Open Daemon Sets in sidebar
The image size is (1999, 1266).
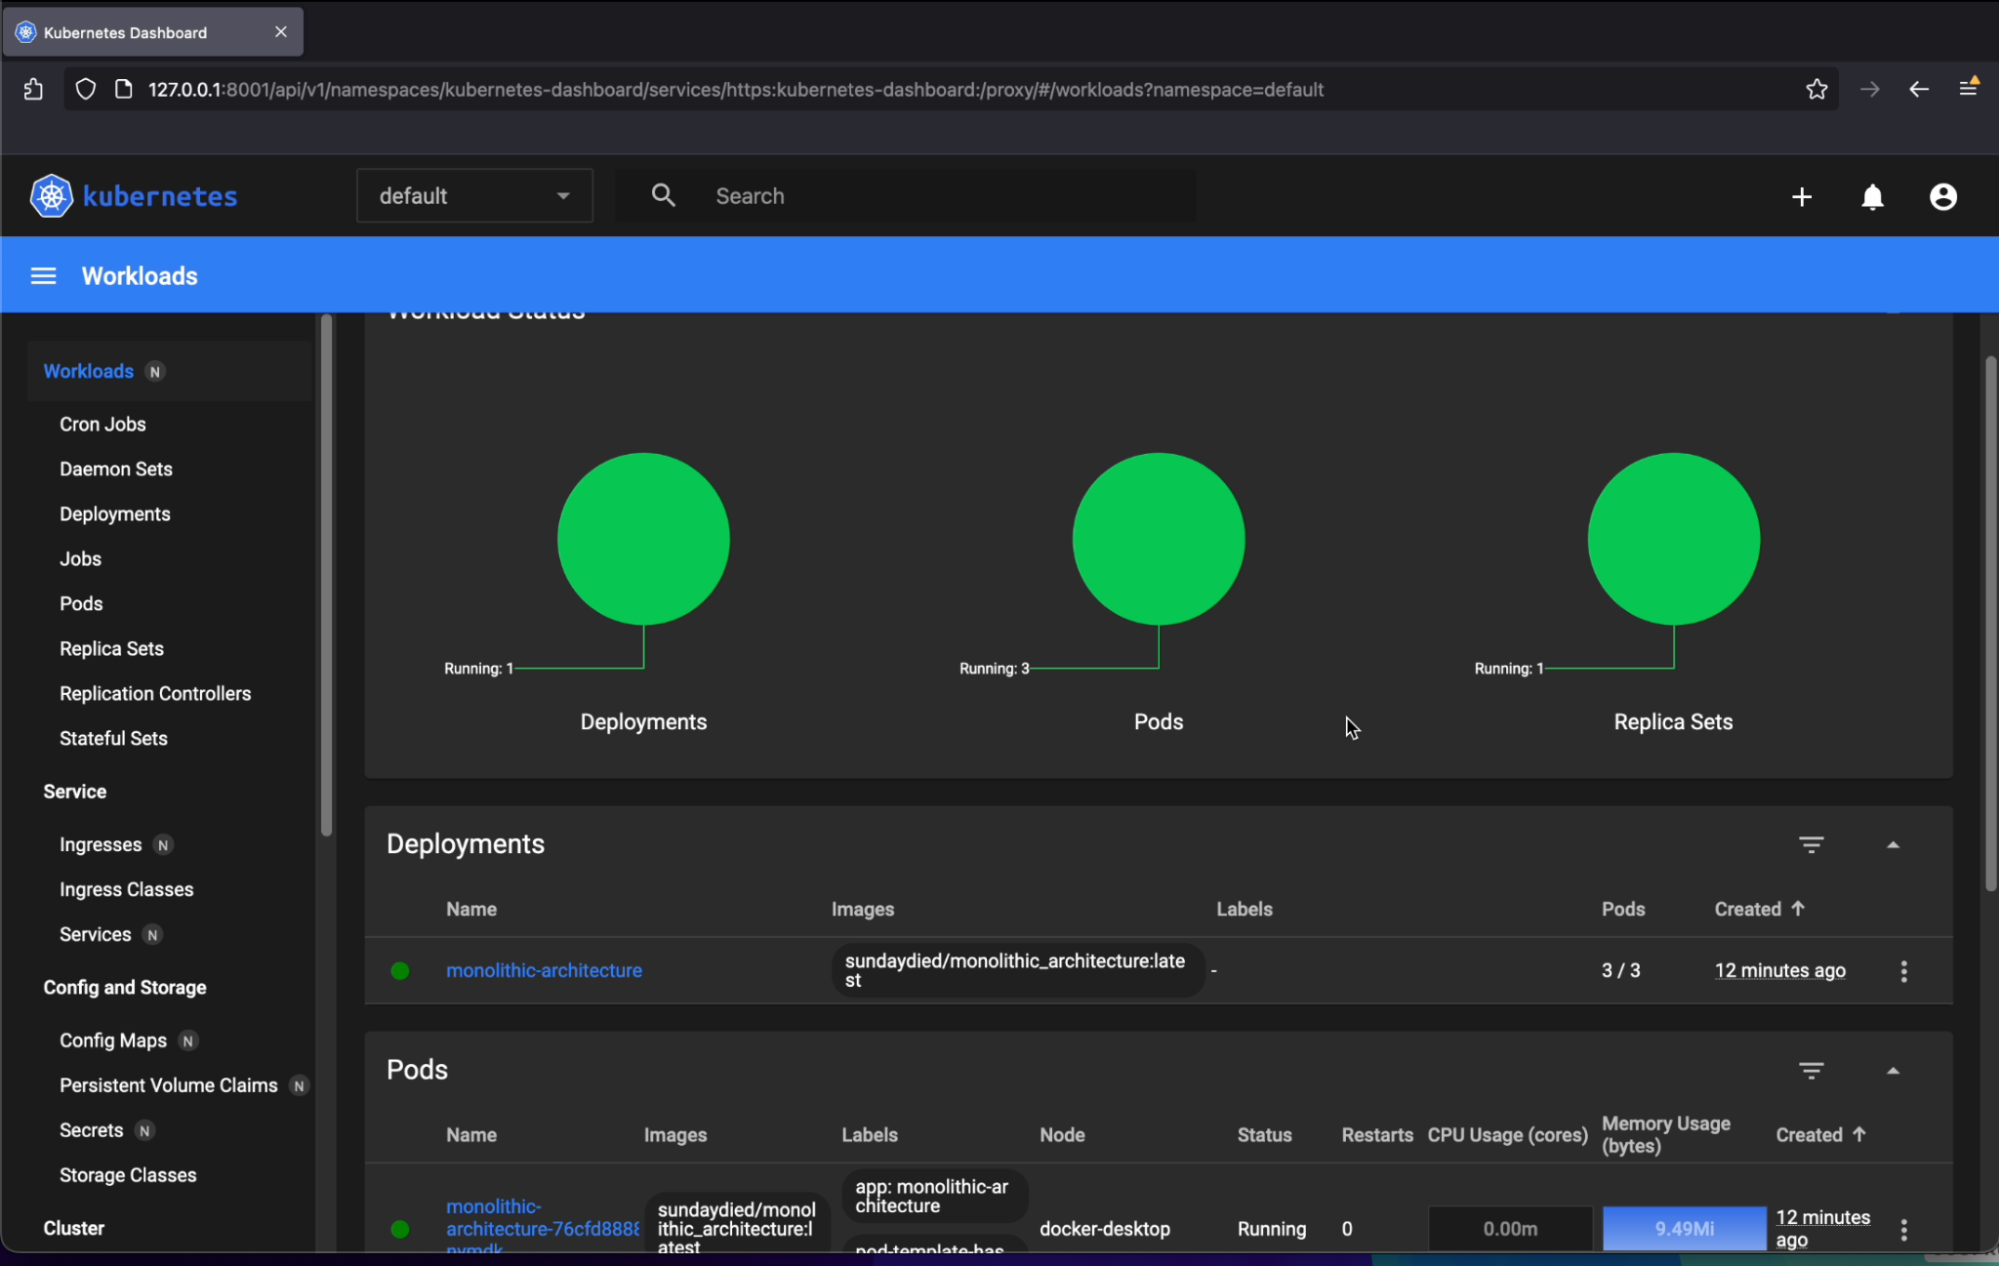tap(116, 469)
